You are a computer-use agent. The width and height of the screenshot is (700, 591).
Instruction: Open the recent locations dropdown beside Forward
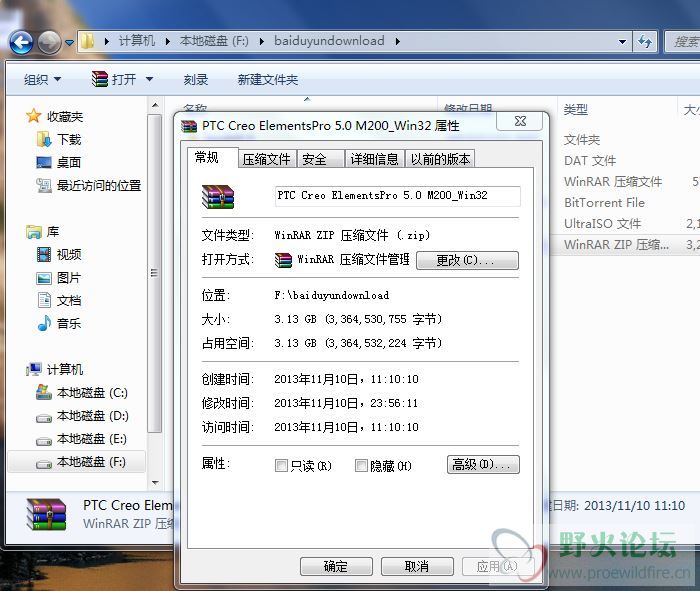pyautogui.click(x=70, y=43)
